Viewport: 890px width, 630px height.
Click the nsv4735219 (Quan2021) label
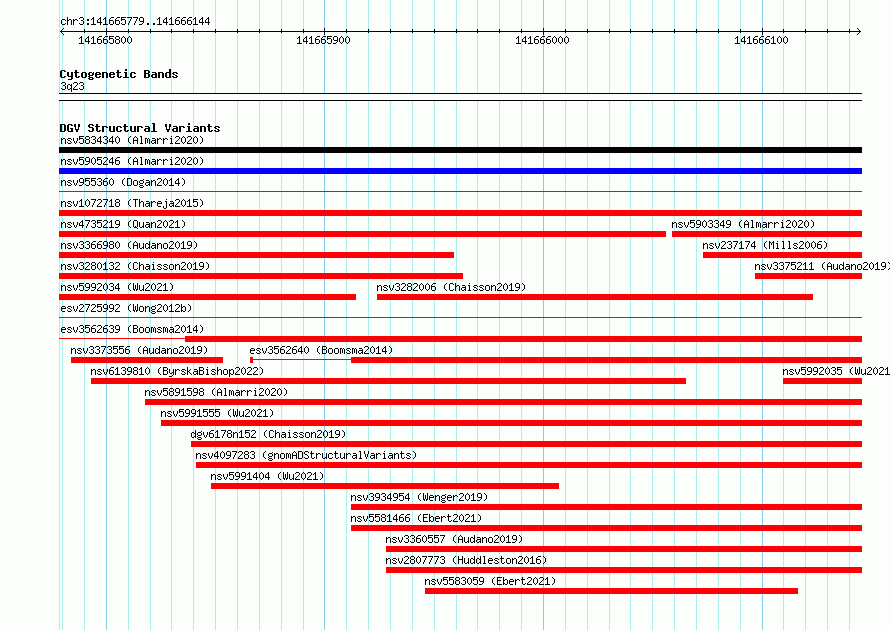click(x=123, y=224)
